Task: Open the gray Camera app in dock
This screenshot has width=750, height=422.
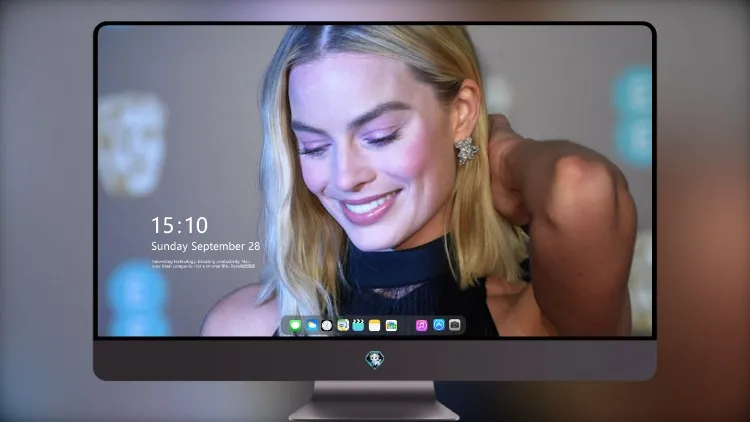Action: [x=455, y=325]
